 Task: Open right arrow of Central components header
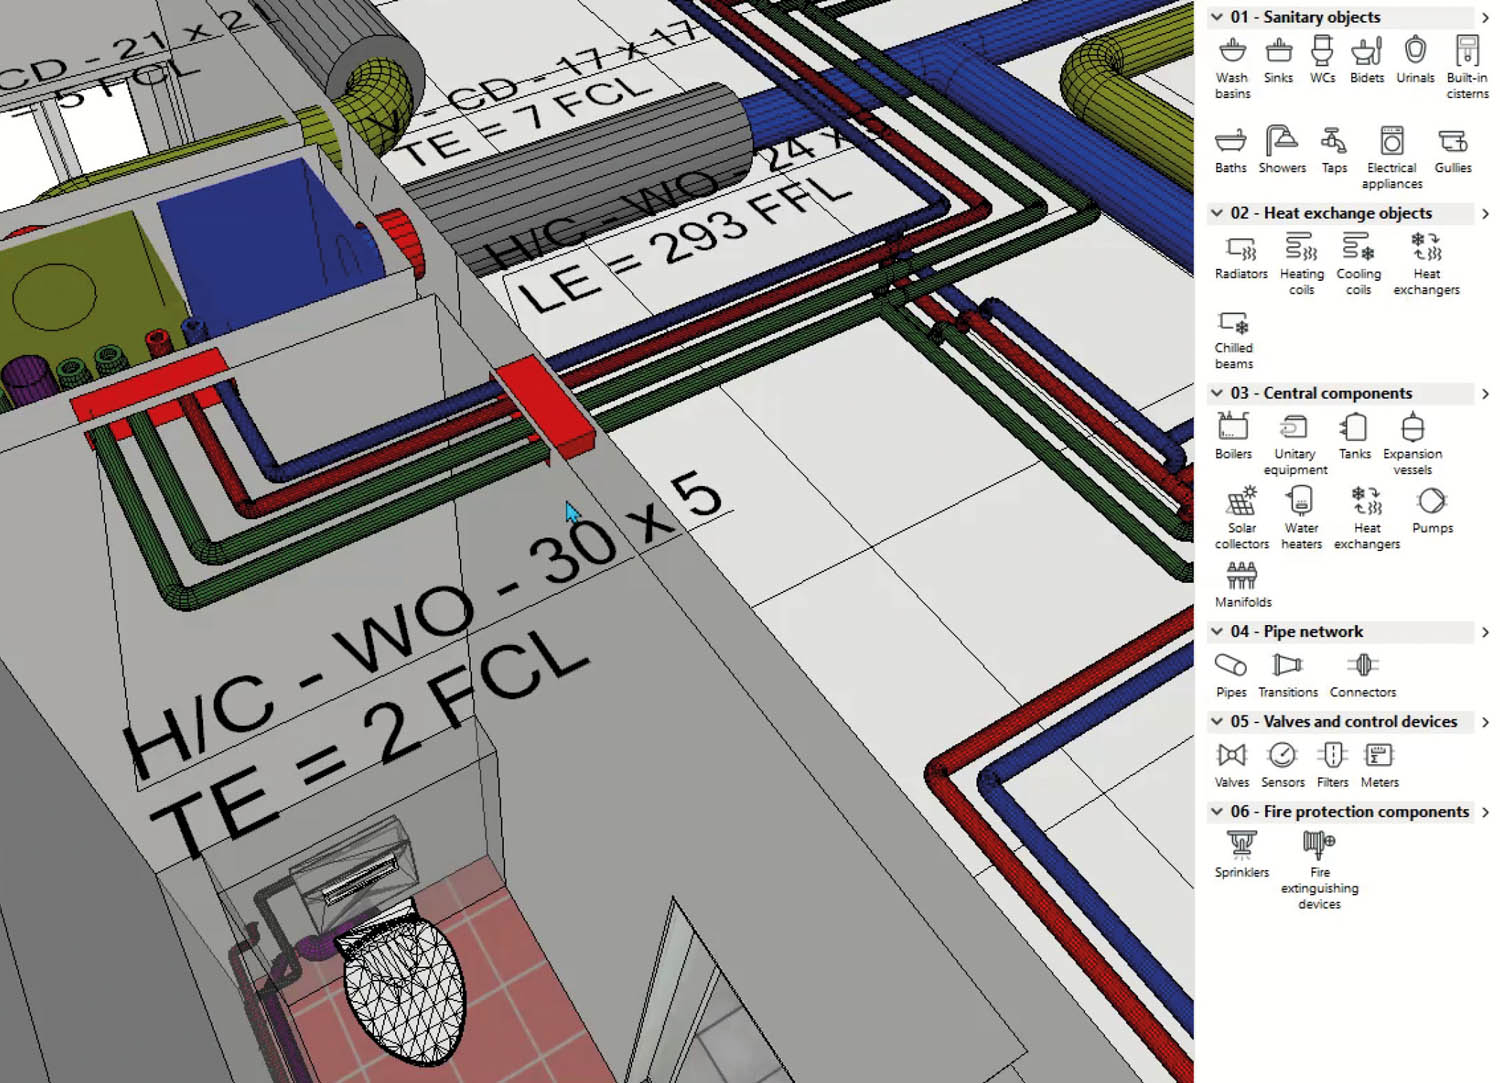tap(1485, 394)
